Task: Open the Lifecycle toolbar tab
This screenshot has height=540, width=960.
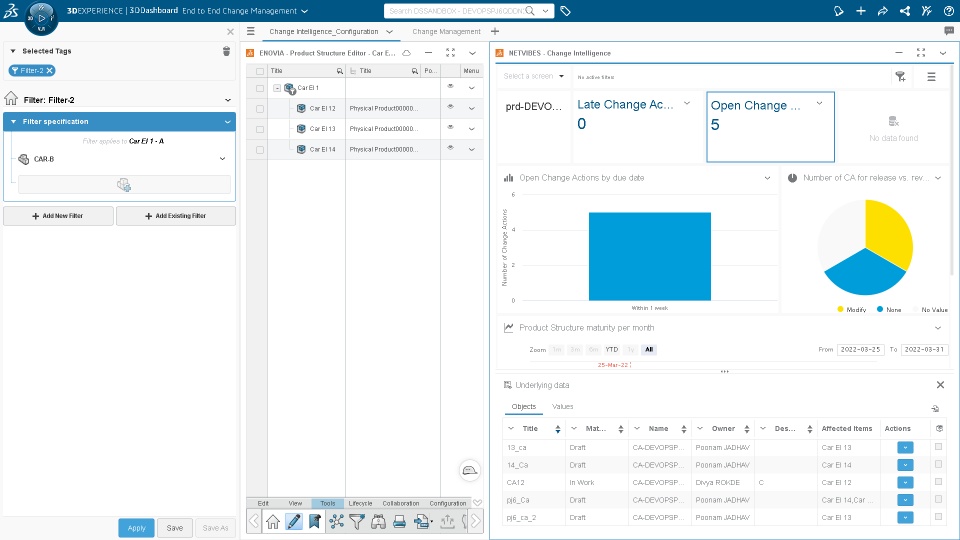Action: (x=360, y=503)
